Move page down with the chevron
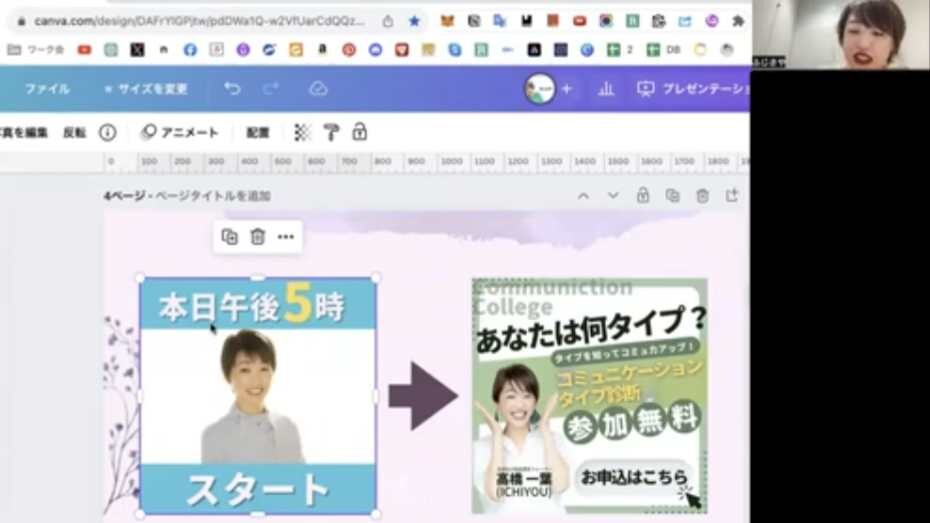The width and height of the screenshot is (930, 523). (x=613, y=196)
